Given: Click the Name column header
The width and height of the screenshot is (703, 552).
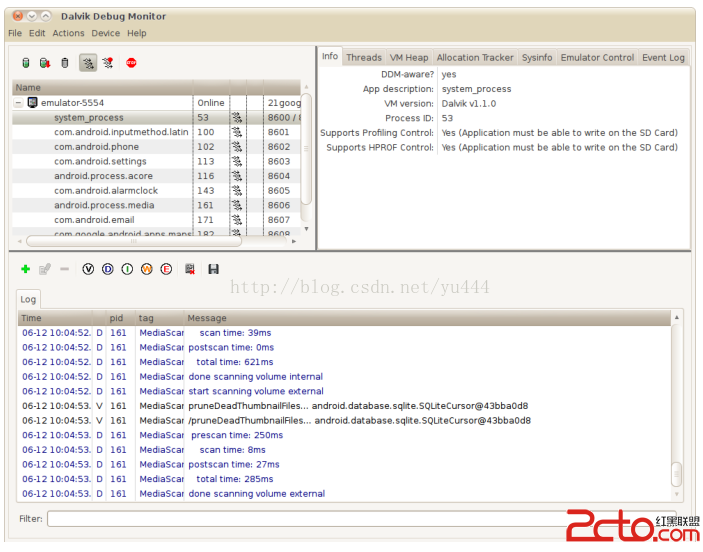Looking at the screenshot, I should [103, 87].
